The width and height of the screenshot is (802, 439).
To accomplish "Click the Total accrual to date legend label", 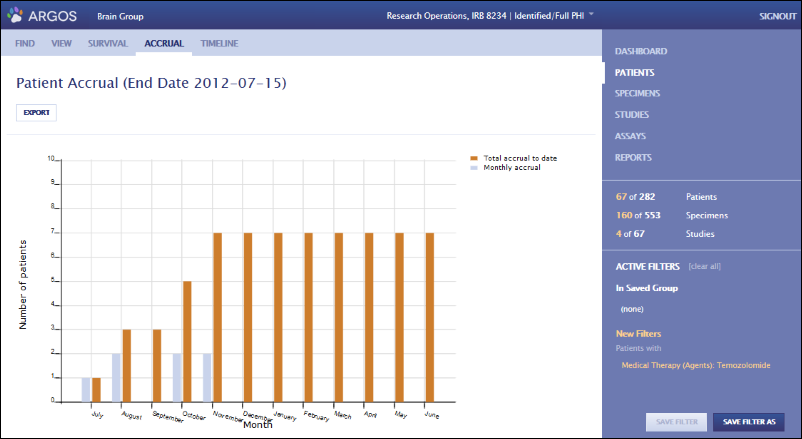I will [520, 159].
